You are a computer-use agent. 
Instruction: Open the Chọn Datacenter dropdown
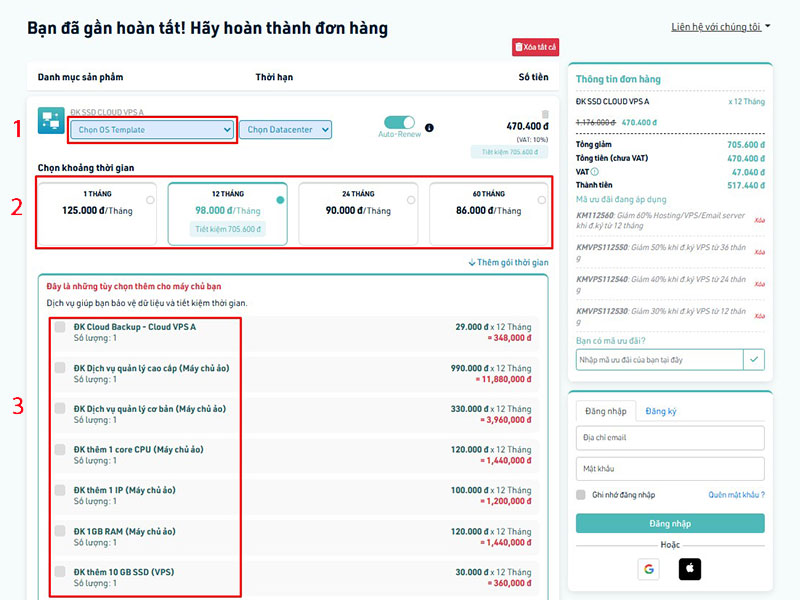[284, 129]
